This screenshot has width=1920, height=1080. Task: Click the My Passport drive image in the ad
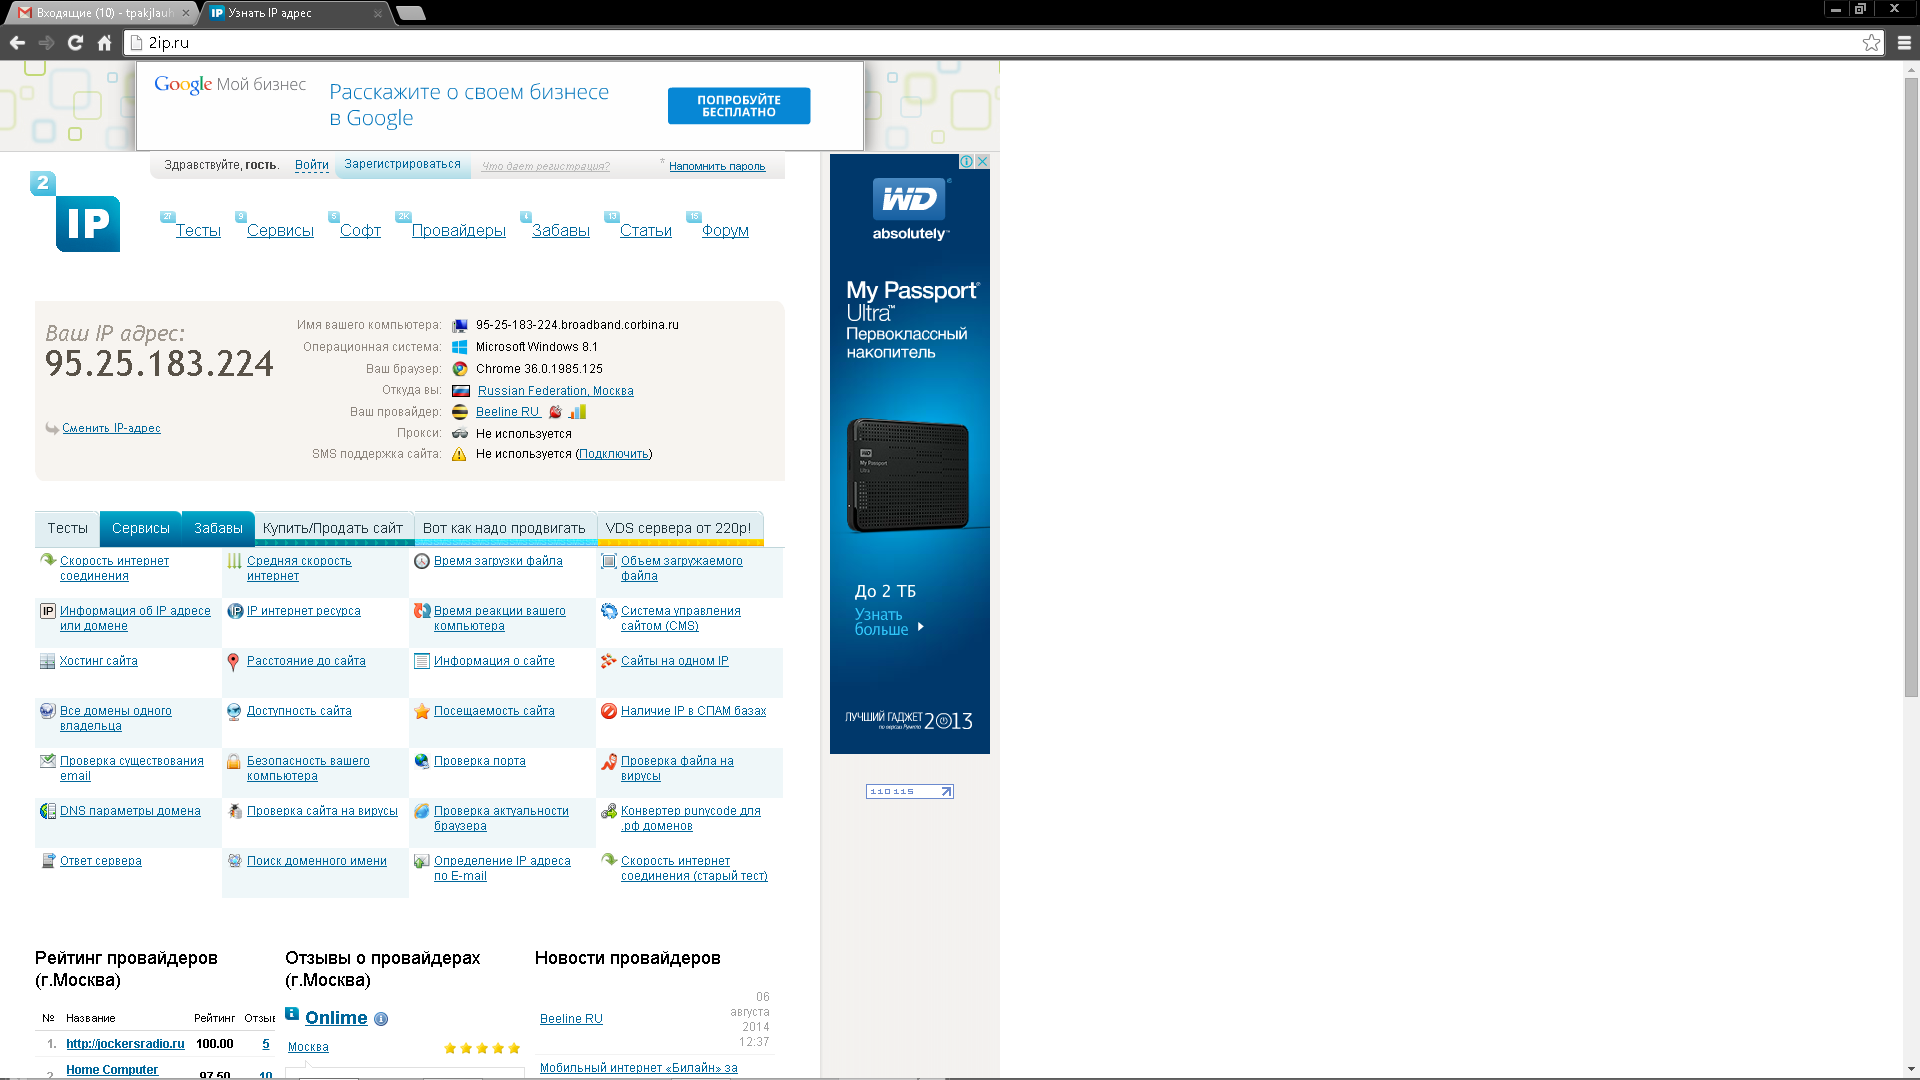(908, 476)
